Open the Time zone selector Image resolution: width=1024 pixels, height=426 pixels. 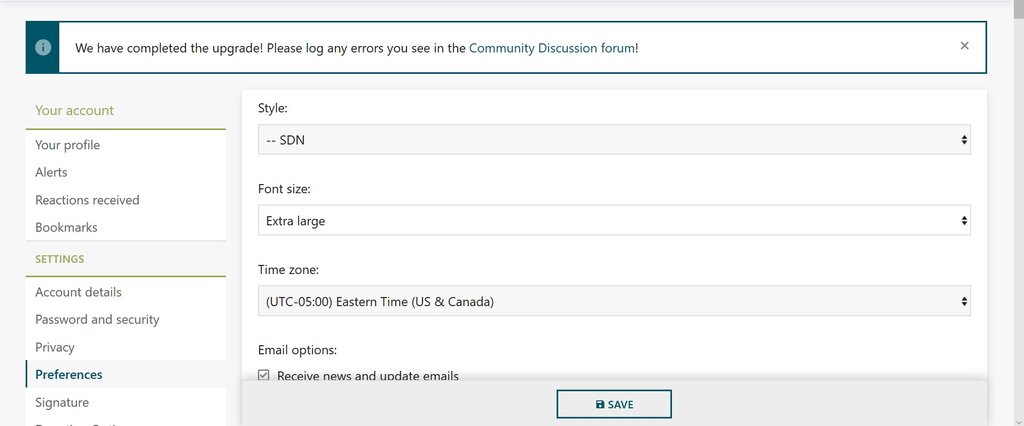(613, 300)
